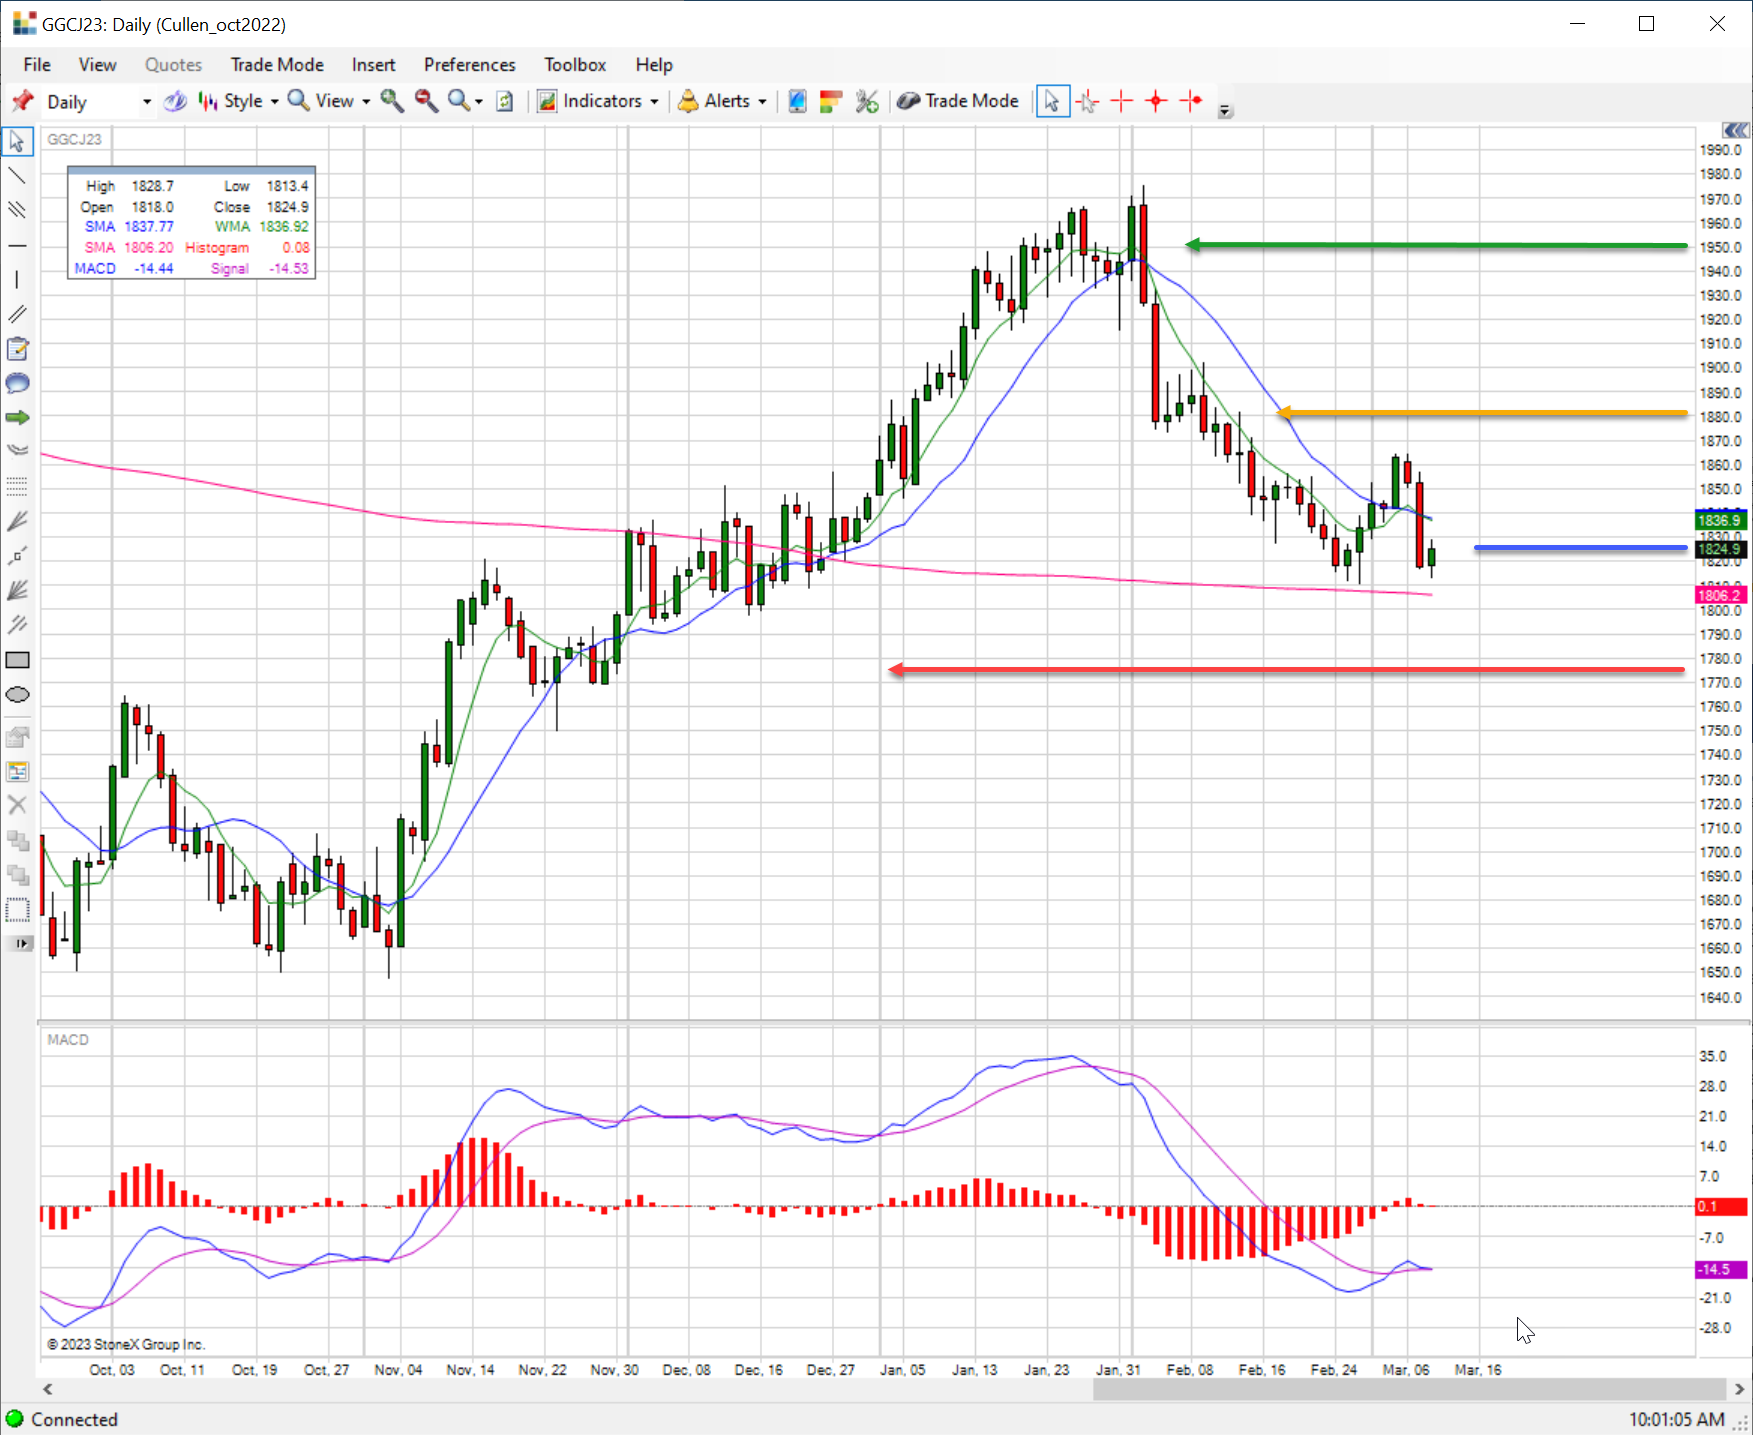1753x1435 pixels.
Task: Open the View menu
Action: click(97, 65)
